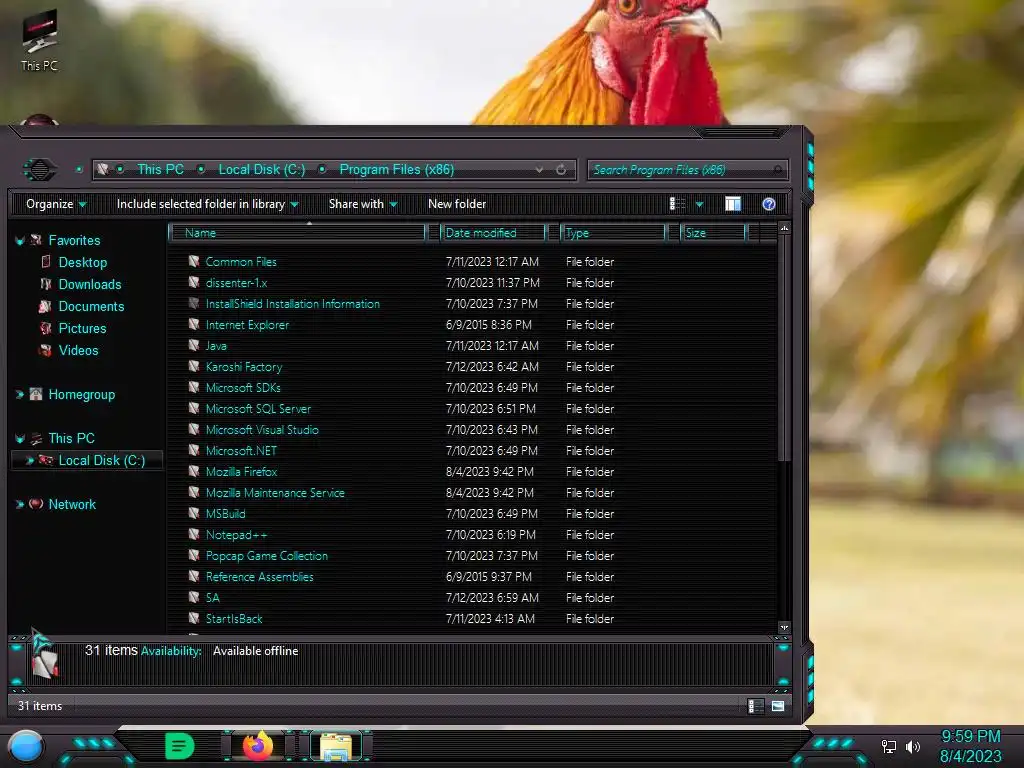
Task: Collapse the This PC tree node
Action: tap(20, 439)
